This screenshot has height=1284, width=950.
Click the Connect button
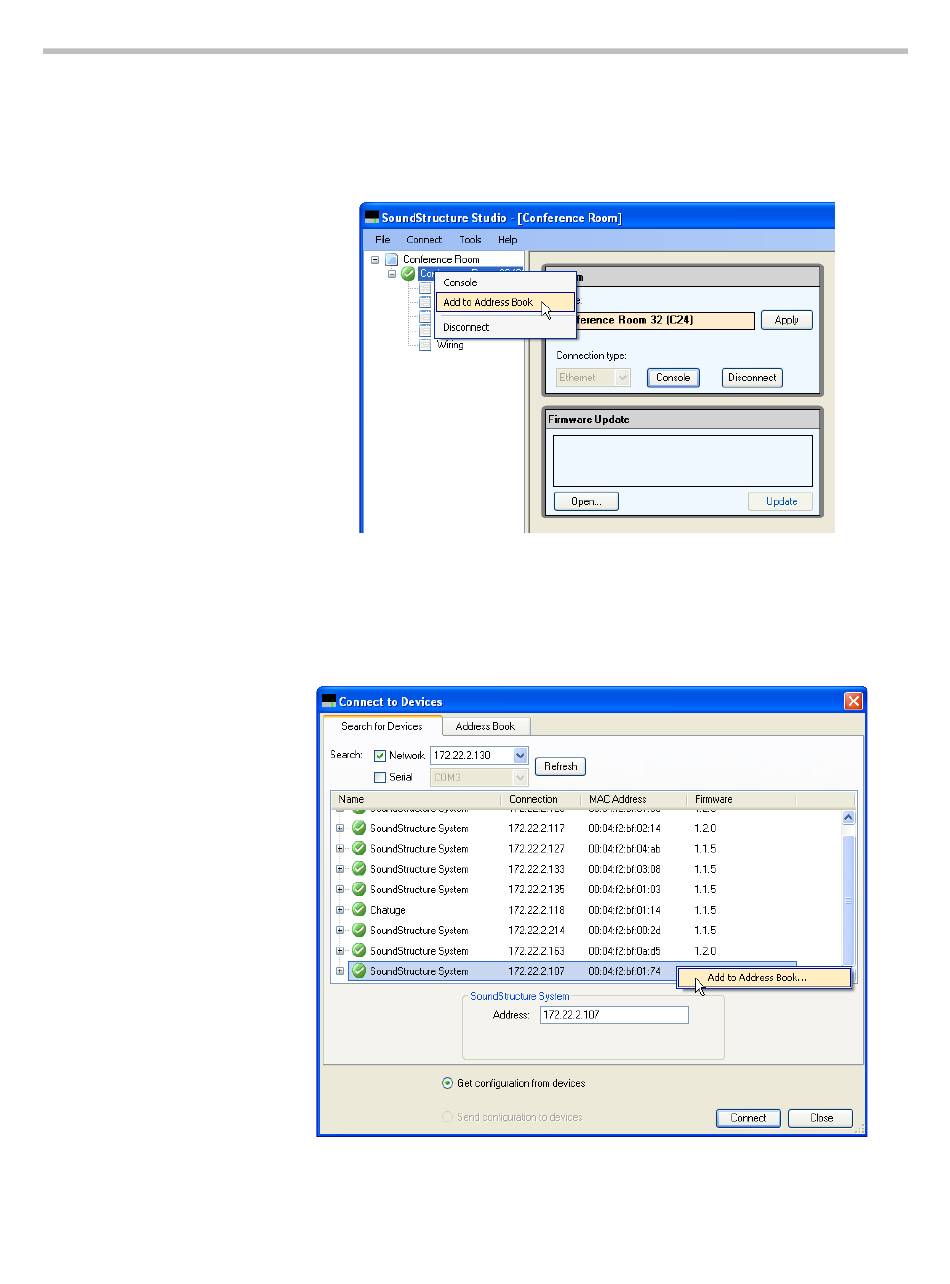point(748,1118)
